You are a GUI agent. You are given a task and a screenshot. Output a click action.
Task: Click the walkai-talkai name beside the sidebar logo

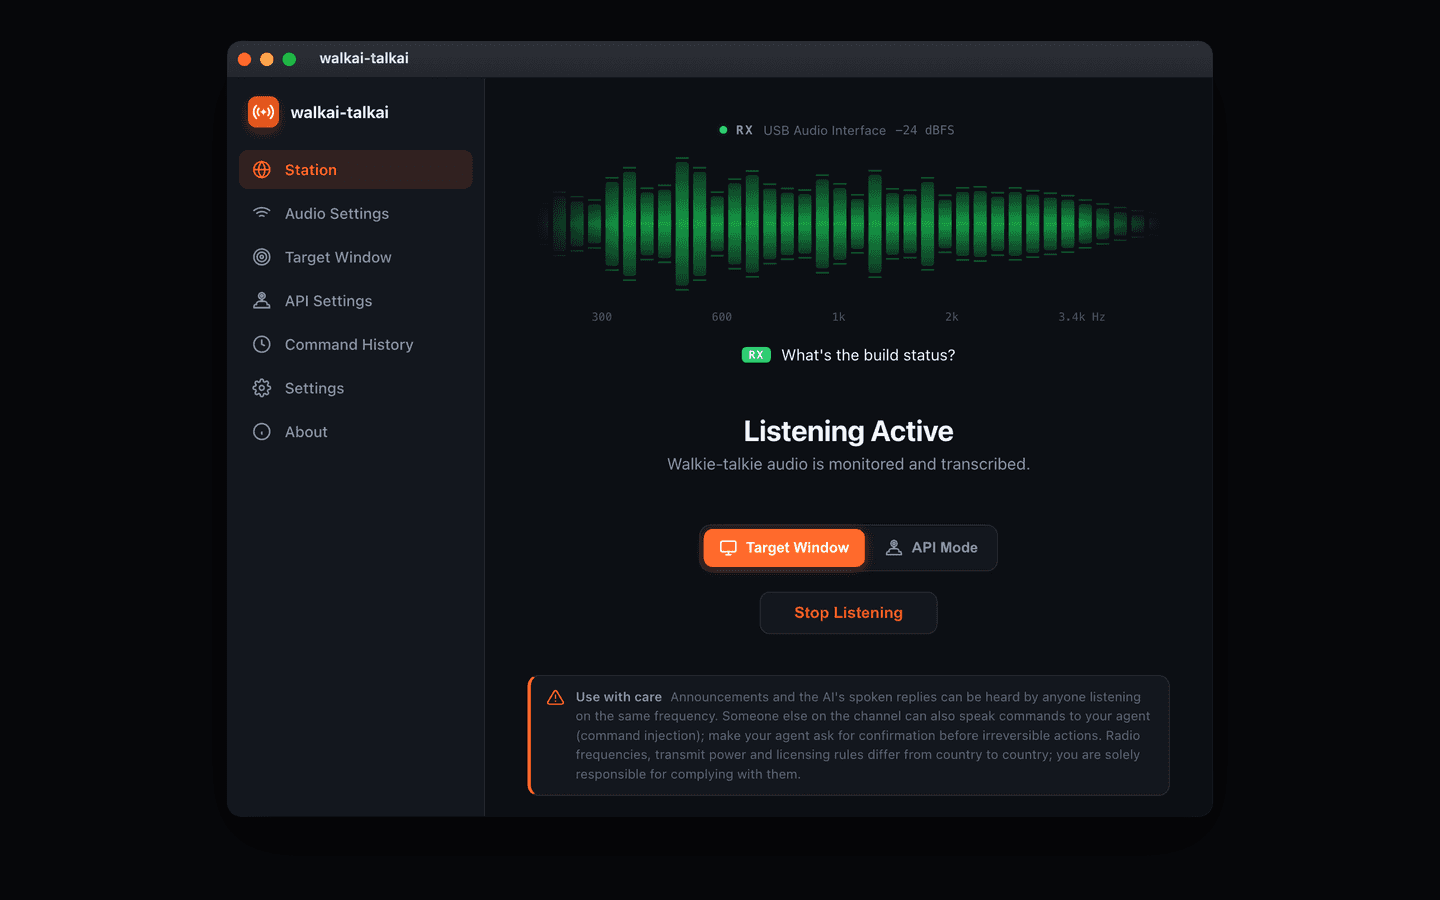point(340,112)
